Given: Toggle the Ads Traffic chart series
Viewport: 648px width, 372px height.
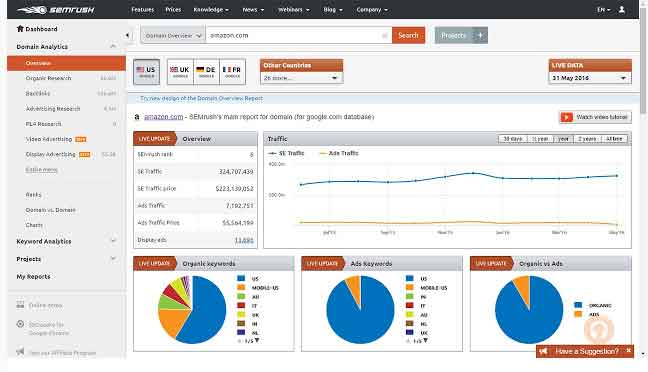Looking at the screenshot, I should coord(339,153).
